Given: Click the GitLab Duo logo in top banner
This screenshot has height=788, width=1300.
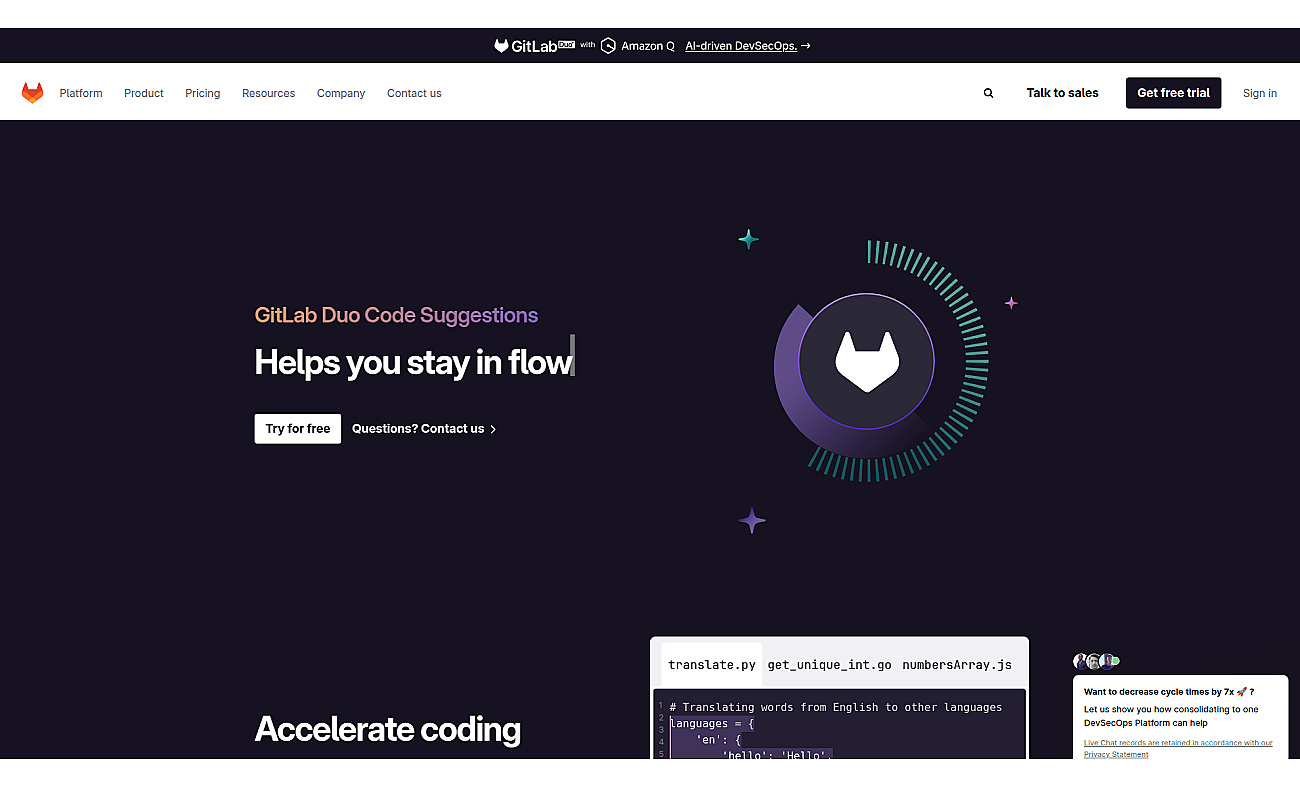Looking at the screenshot, I should pos(534,46).
